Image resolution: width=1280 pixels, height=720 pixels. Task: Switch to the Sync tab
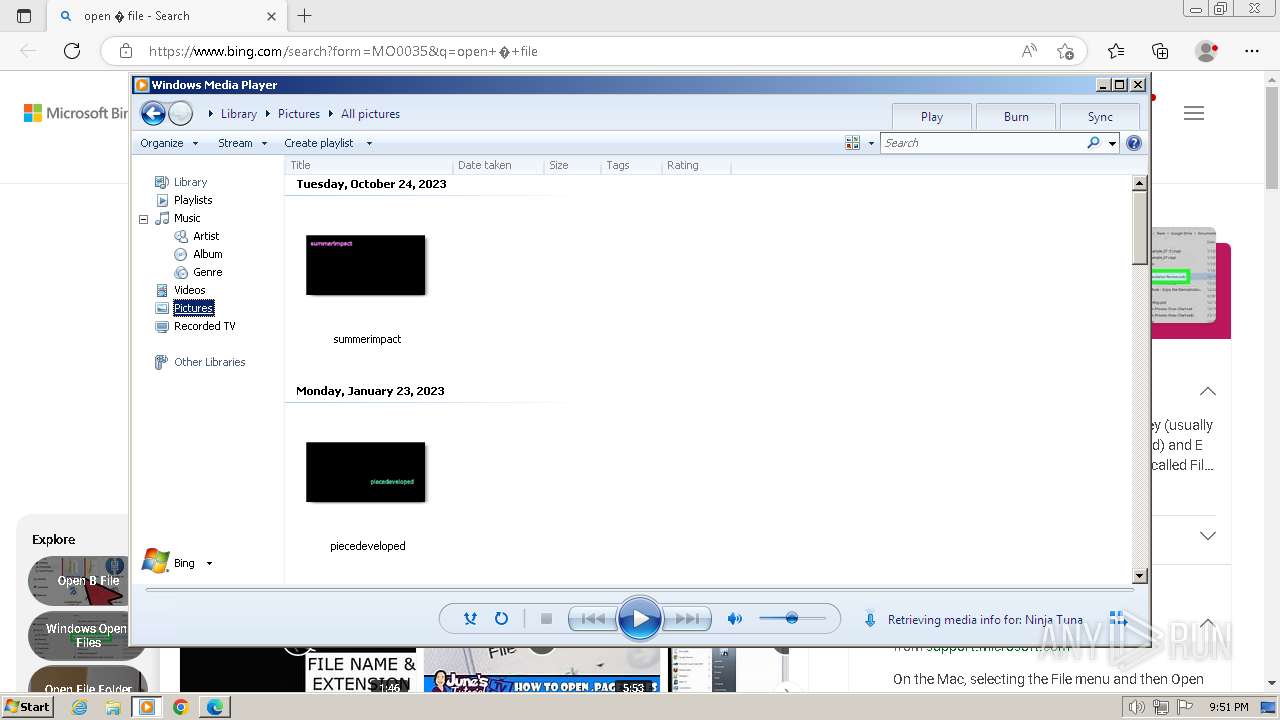coord(1100,116)
